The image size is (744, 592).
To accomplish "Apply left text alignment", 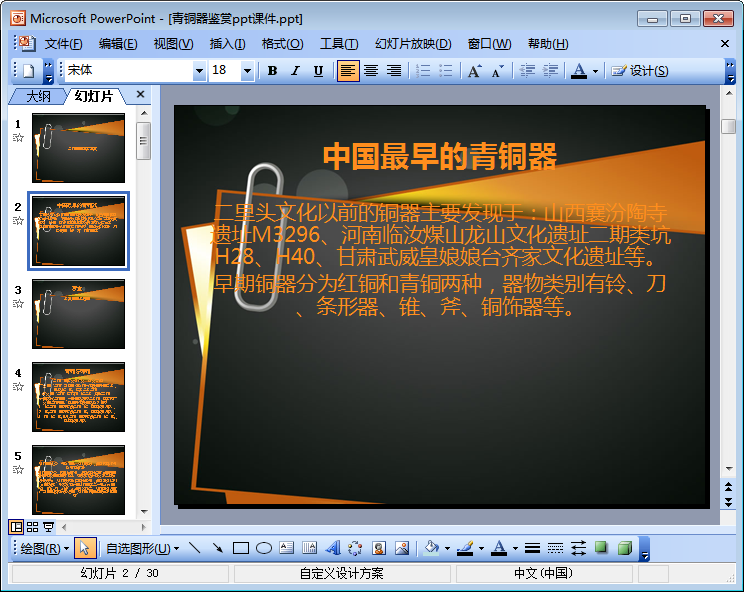I will tap(348, 71).
